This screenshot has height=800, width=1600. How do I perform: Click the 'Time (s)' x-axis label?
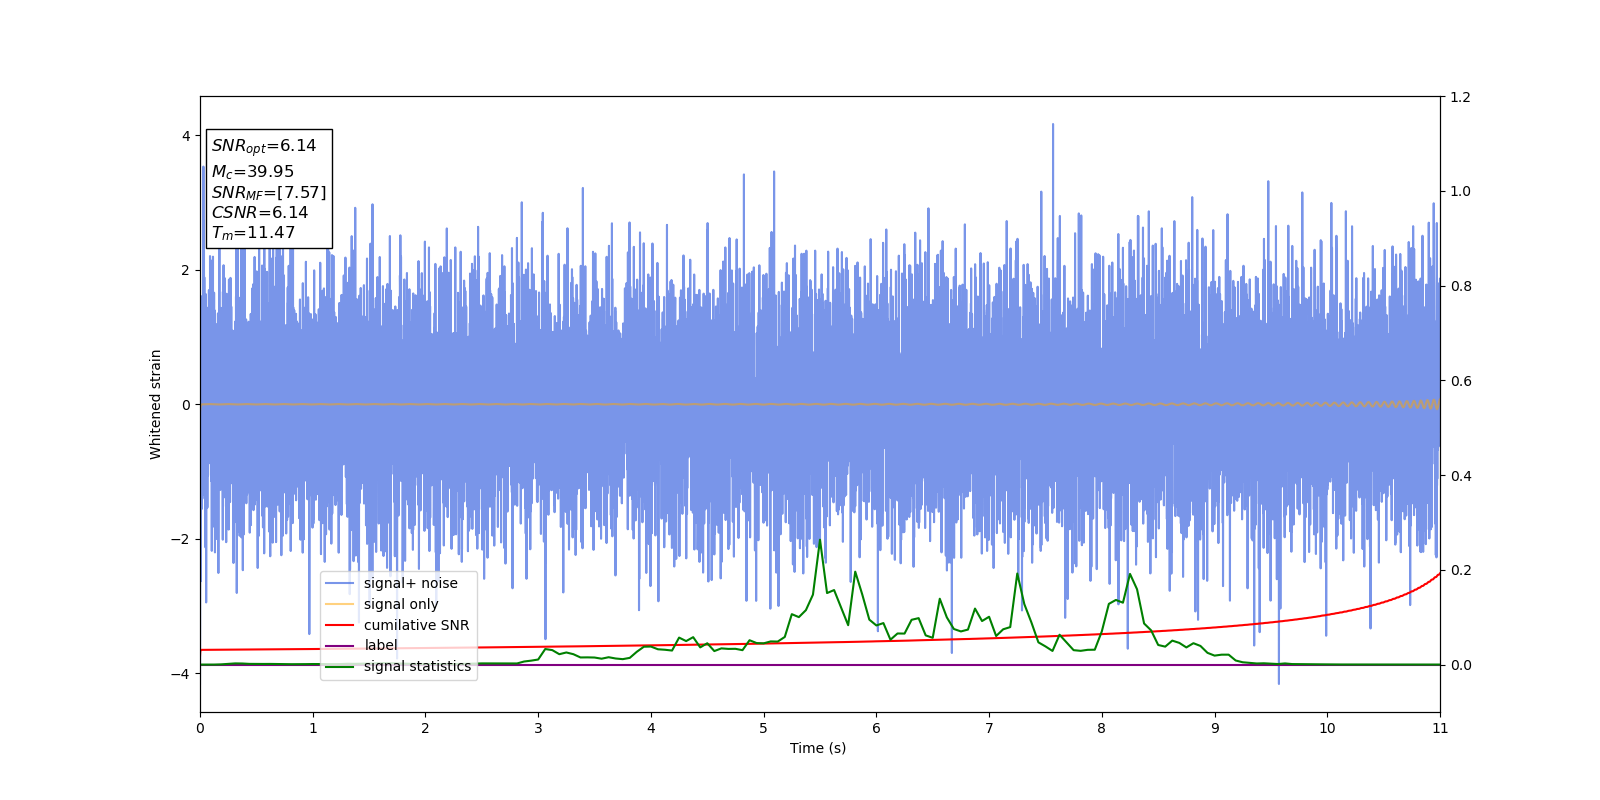pos(818,748)
